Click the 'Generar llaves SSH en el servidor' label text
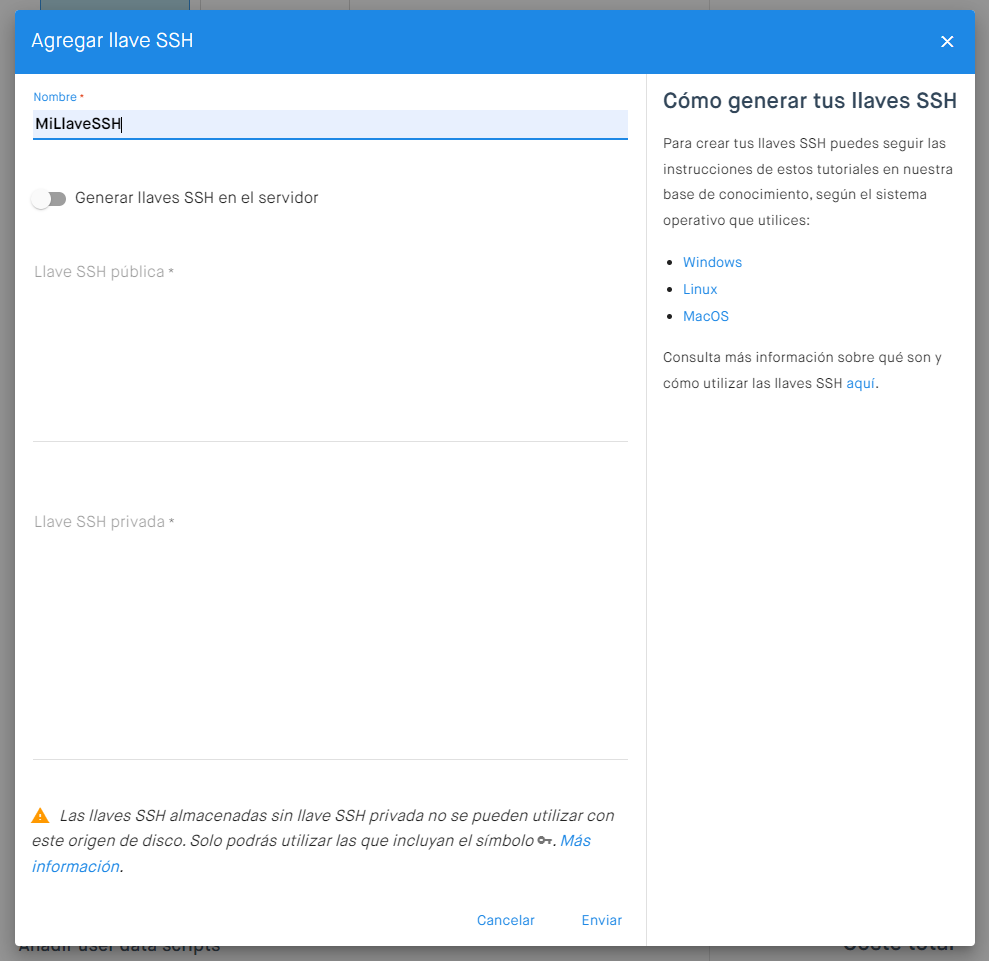The height and width of the screenshot is (961, 989). [196, 198]
